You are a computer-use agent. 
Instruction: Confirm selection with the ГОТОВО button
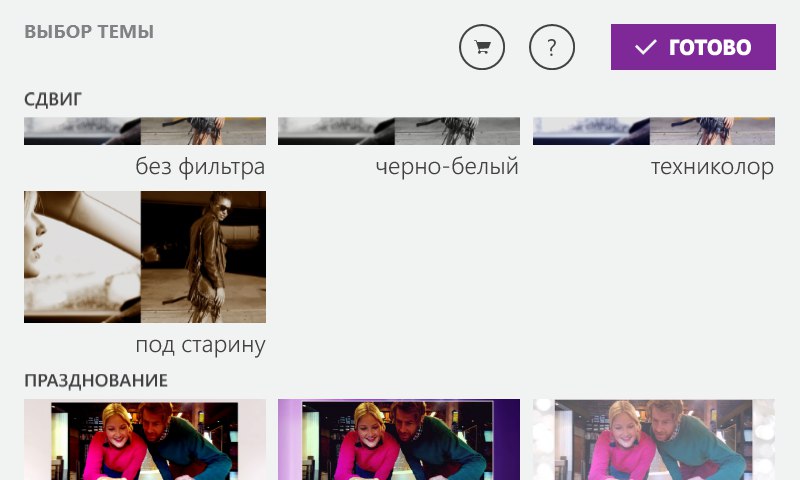tap(693, 47)
